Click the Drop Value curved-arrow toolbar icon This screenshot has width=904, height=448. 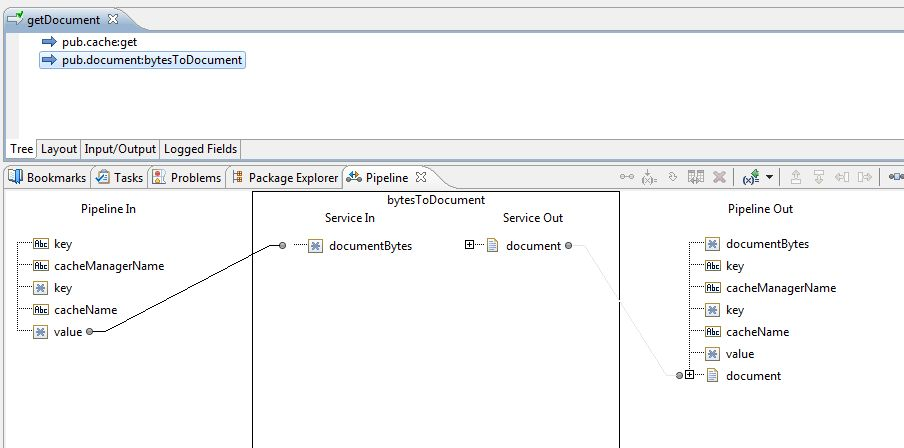[x=673, y=177]
